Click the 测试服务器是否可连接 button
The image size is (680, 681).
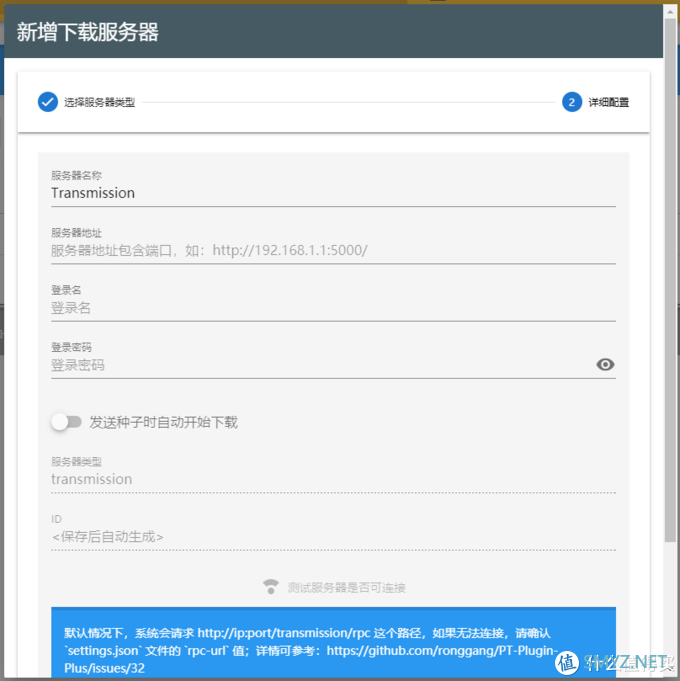tap(334, 587)
